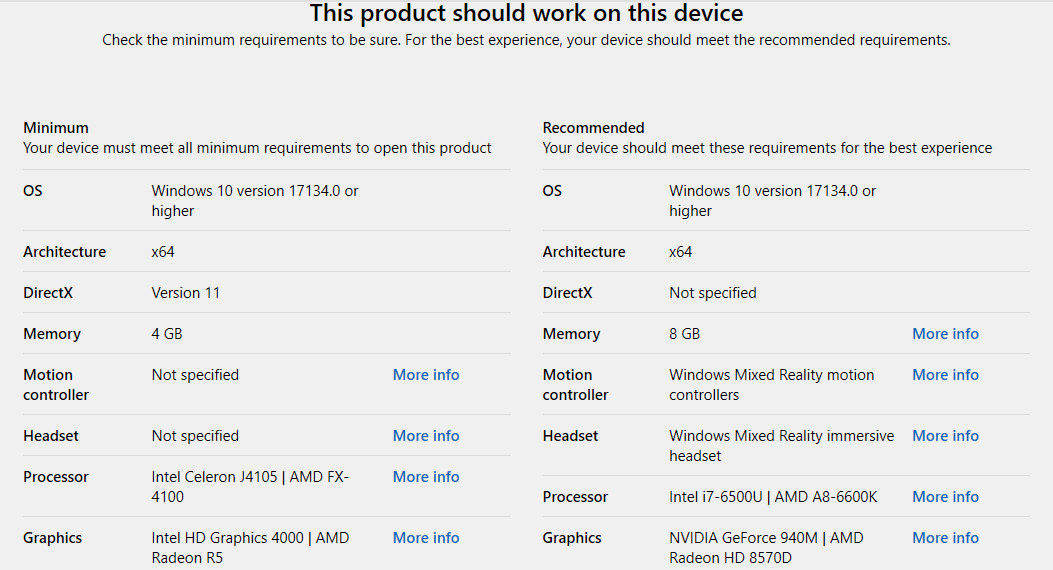Viewport: 1053px width, 570px height.
Task: Open More info for recommended Graphics
Action: point(945,538)
